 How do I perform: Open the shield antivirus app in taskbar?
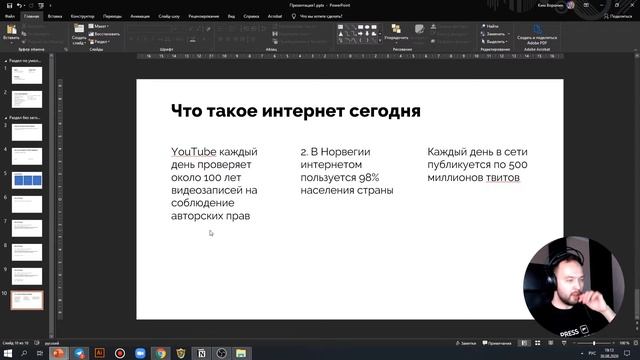[181, 353]
